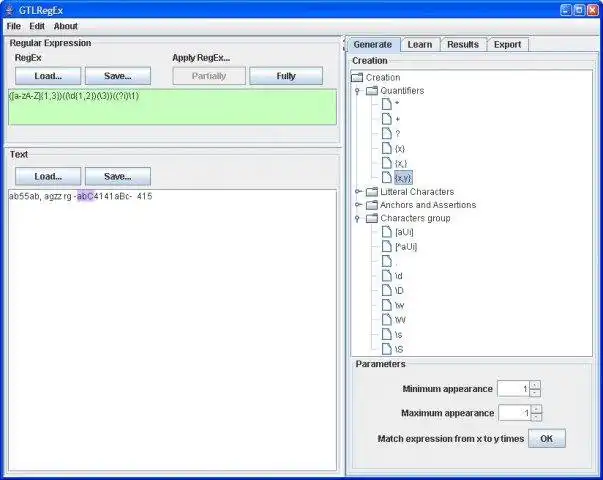Select the Characters group tree label

coord(415,218)
